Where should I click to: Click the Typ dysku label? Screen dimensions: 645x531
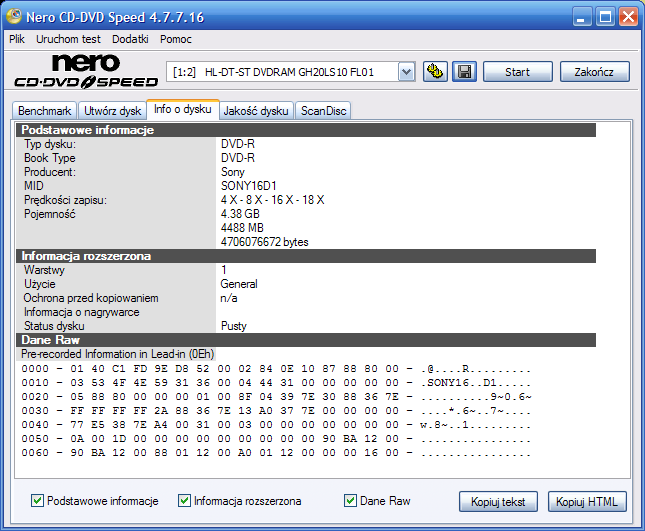click(x=50, y=144)
